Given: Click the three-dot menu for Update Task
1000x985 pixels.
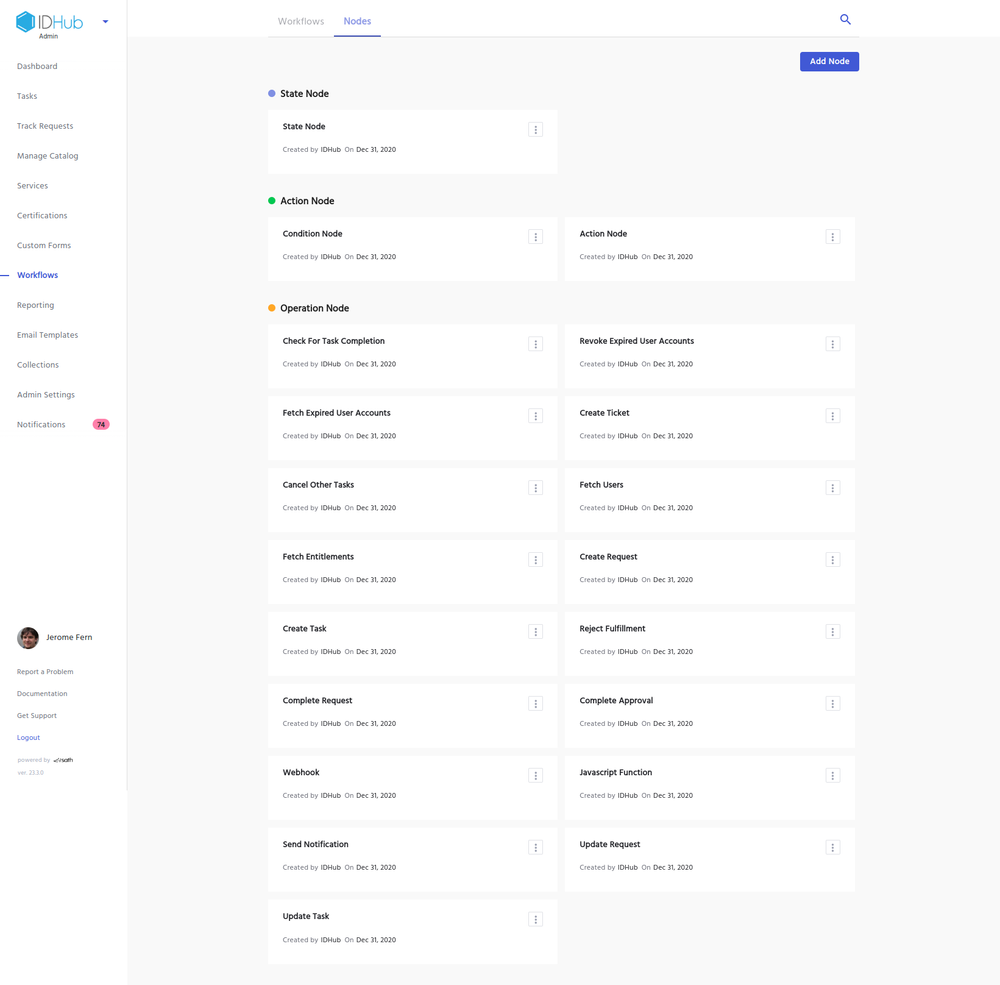Looking at the screenshot, I should coord(535,919).
